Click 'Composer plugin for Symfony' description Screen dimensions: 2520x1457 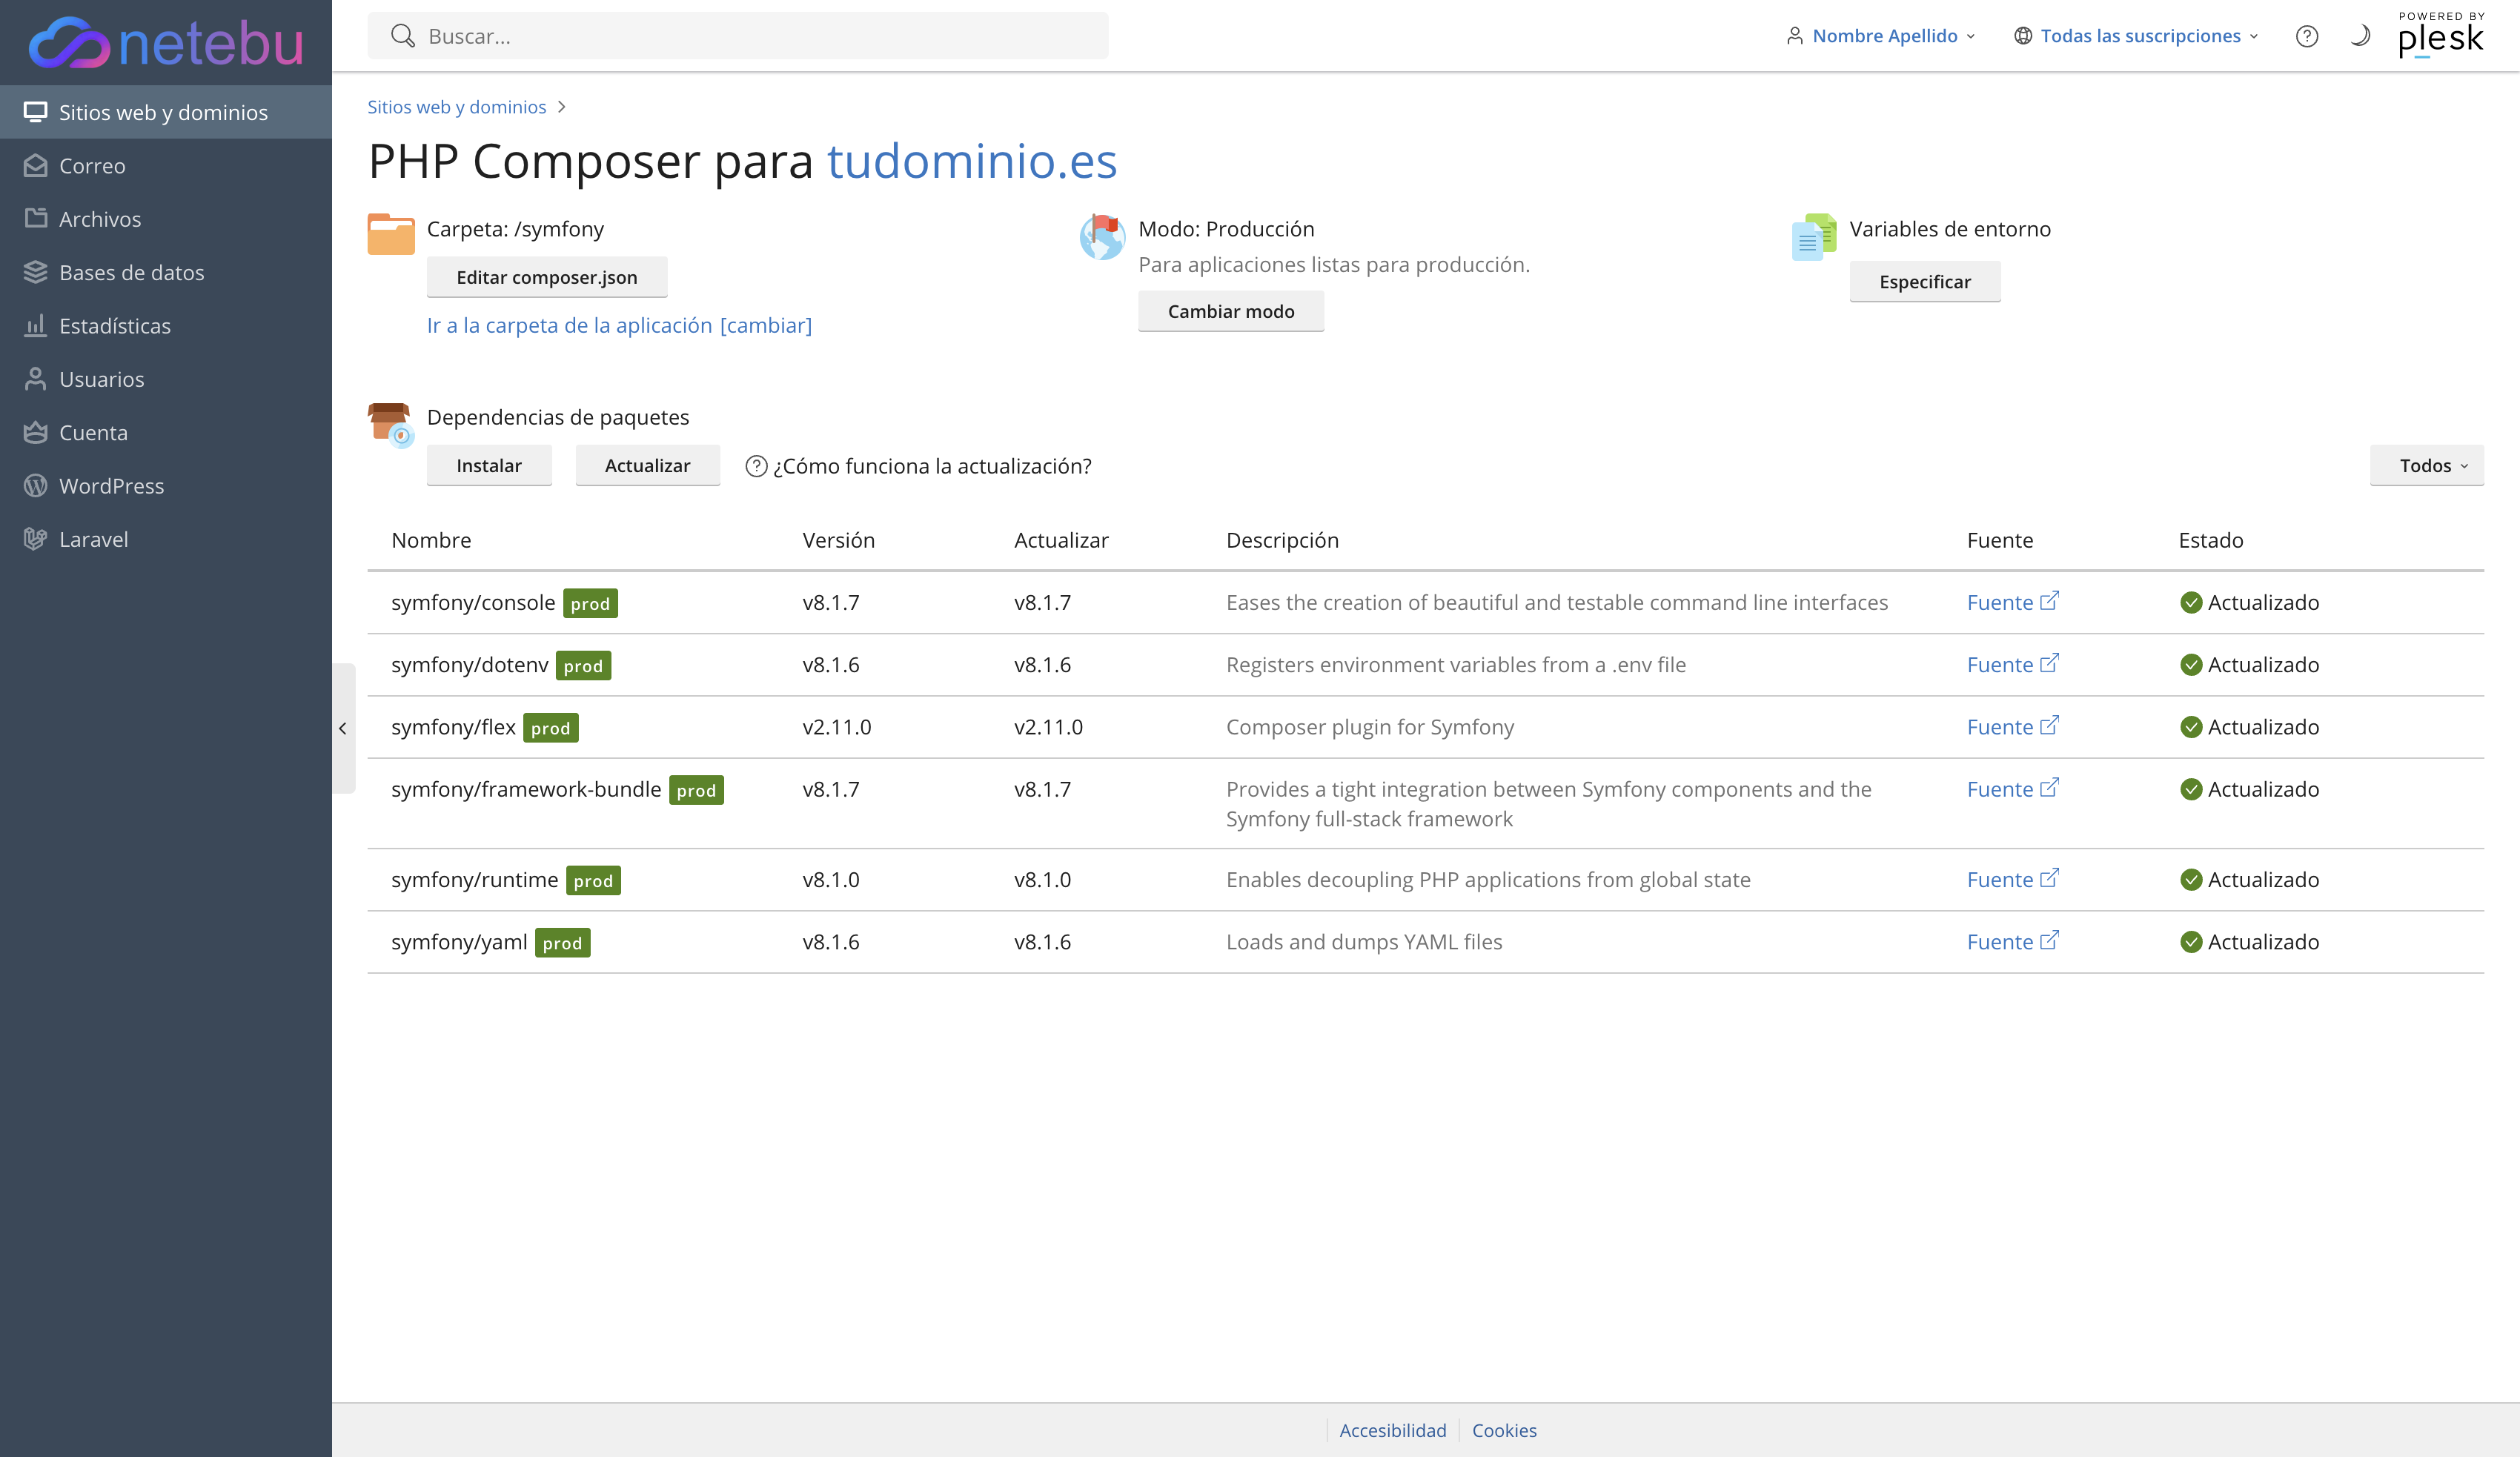[1370, 727]
